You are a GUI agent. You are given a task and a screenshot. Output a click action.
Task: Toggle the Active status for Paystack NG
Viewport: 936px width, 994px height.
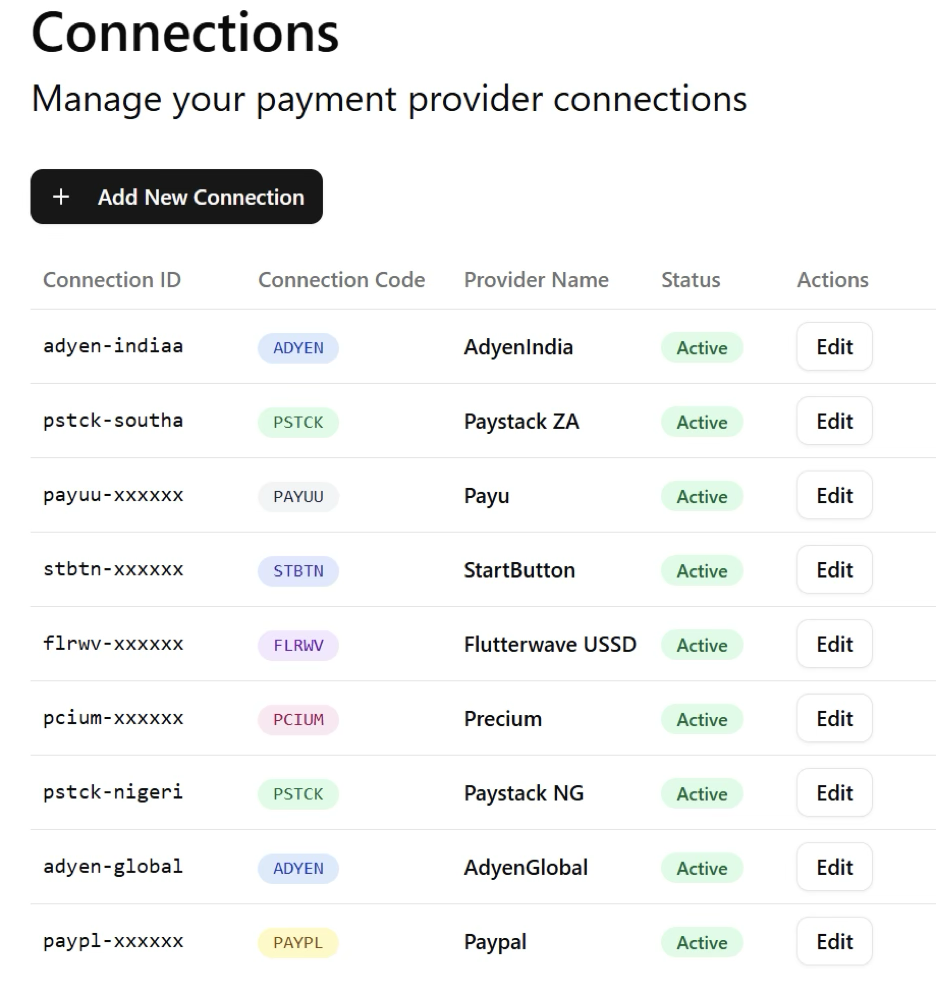[x=701, y=794]
